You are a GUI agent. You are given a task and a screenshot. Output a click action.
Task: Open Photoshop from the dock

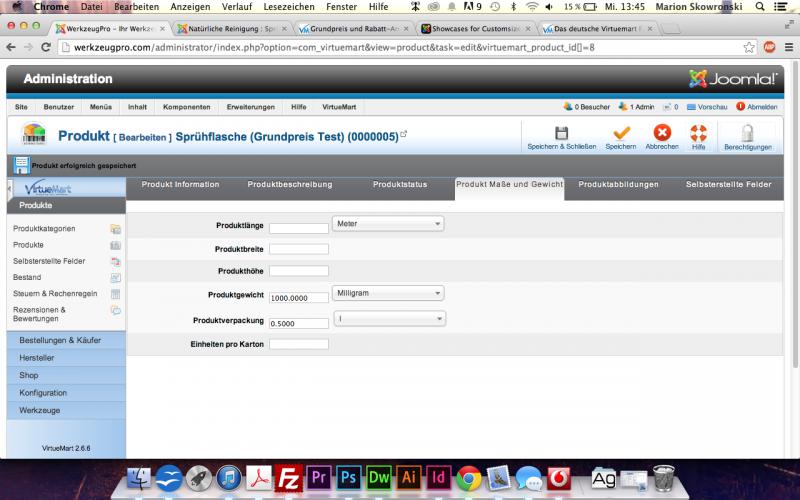click(x=350, y=479)
